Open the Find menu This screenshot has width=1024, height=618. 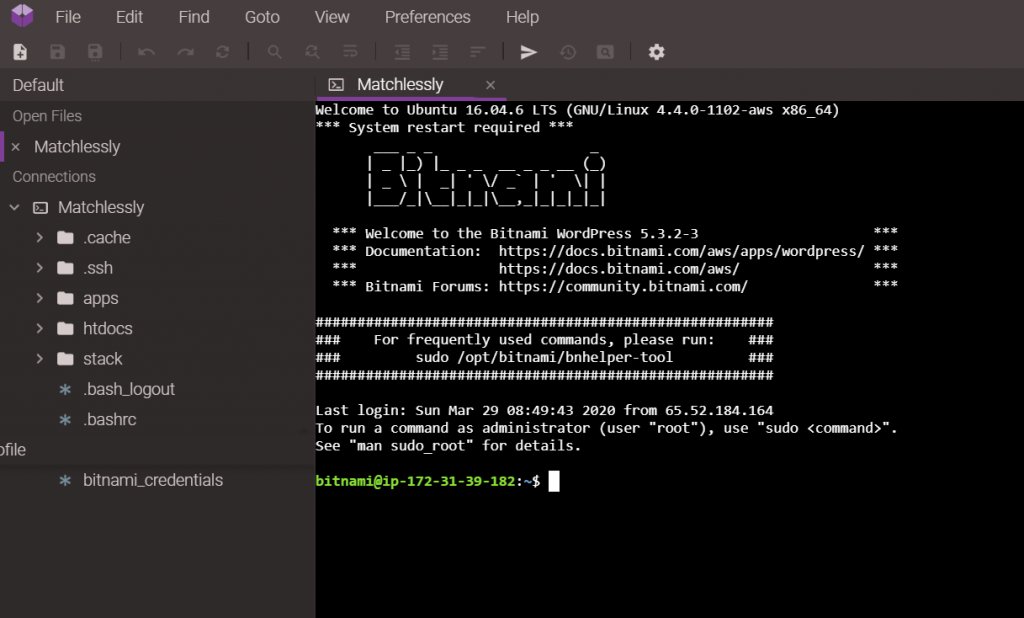click(194, 17)
